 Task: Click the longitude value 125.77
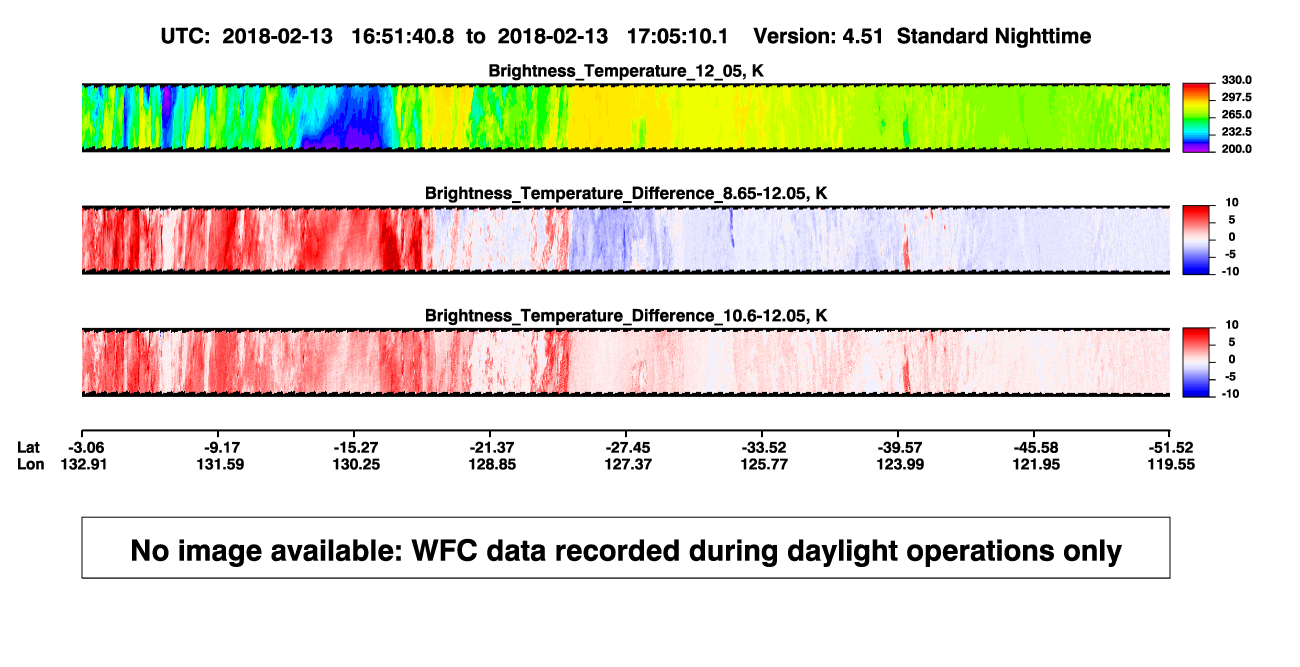click(x=762, y=464)
